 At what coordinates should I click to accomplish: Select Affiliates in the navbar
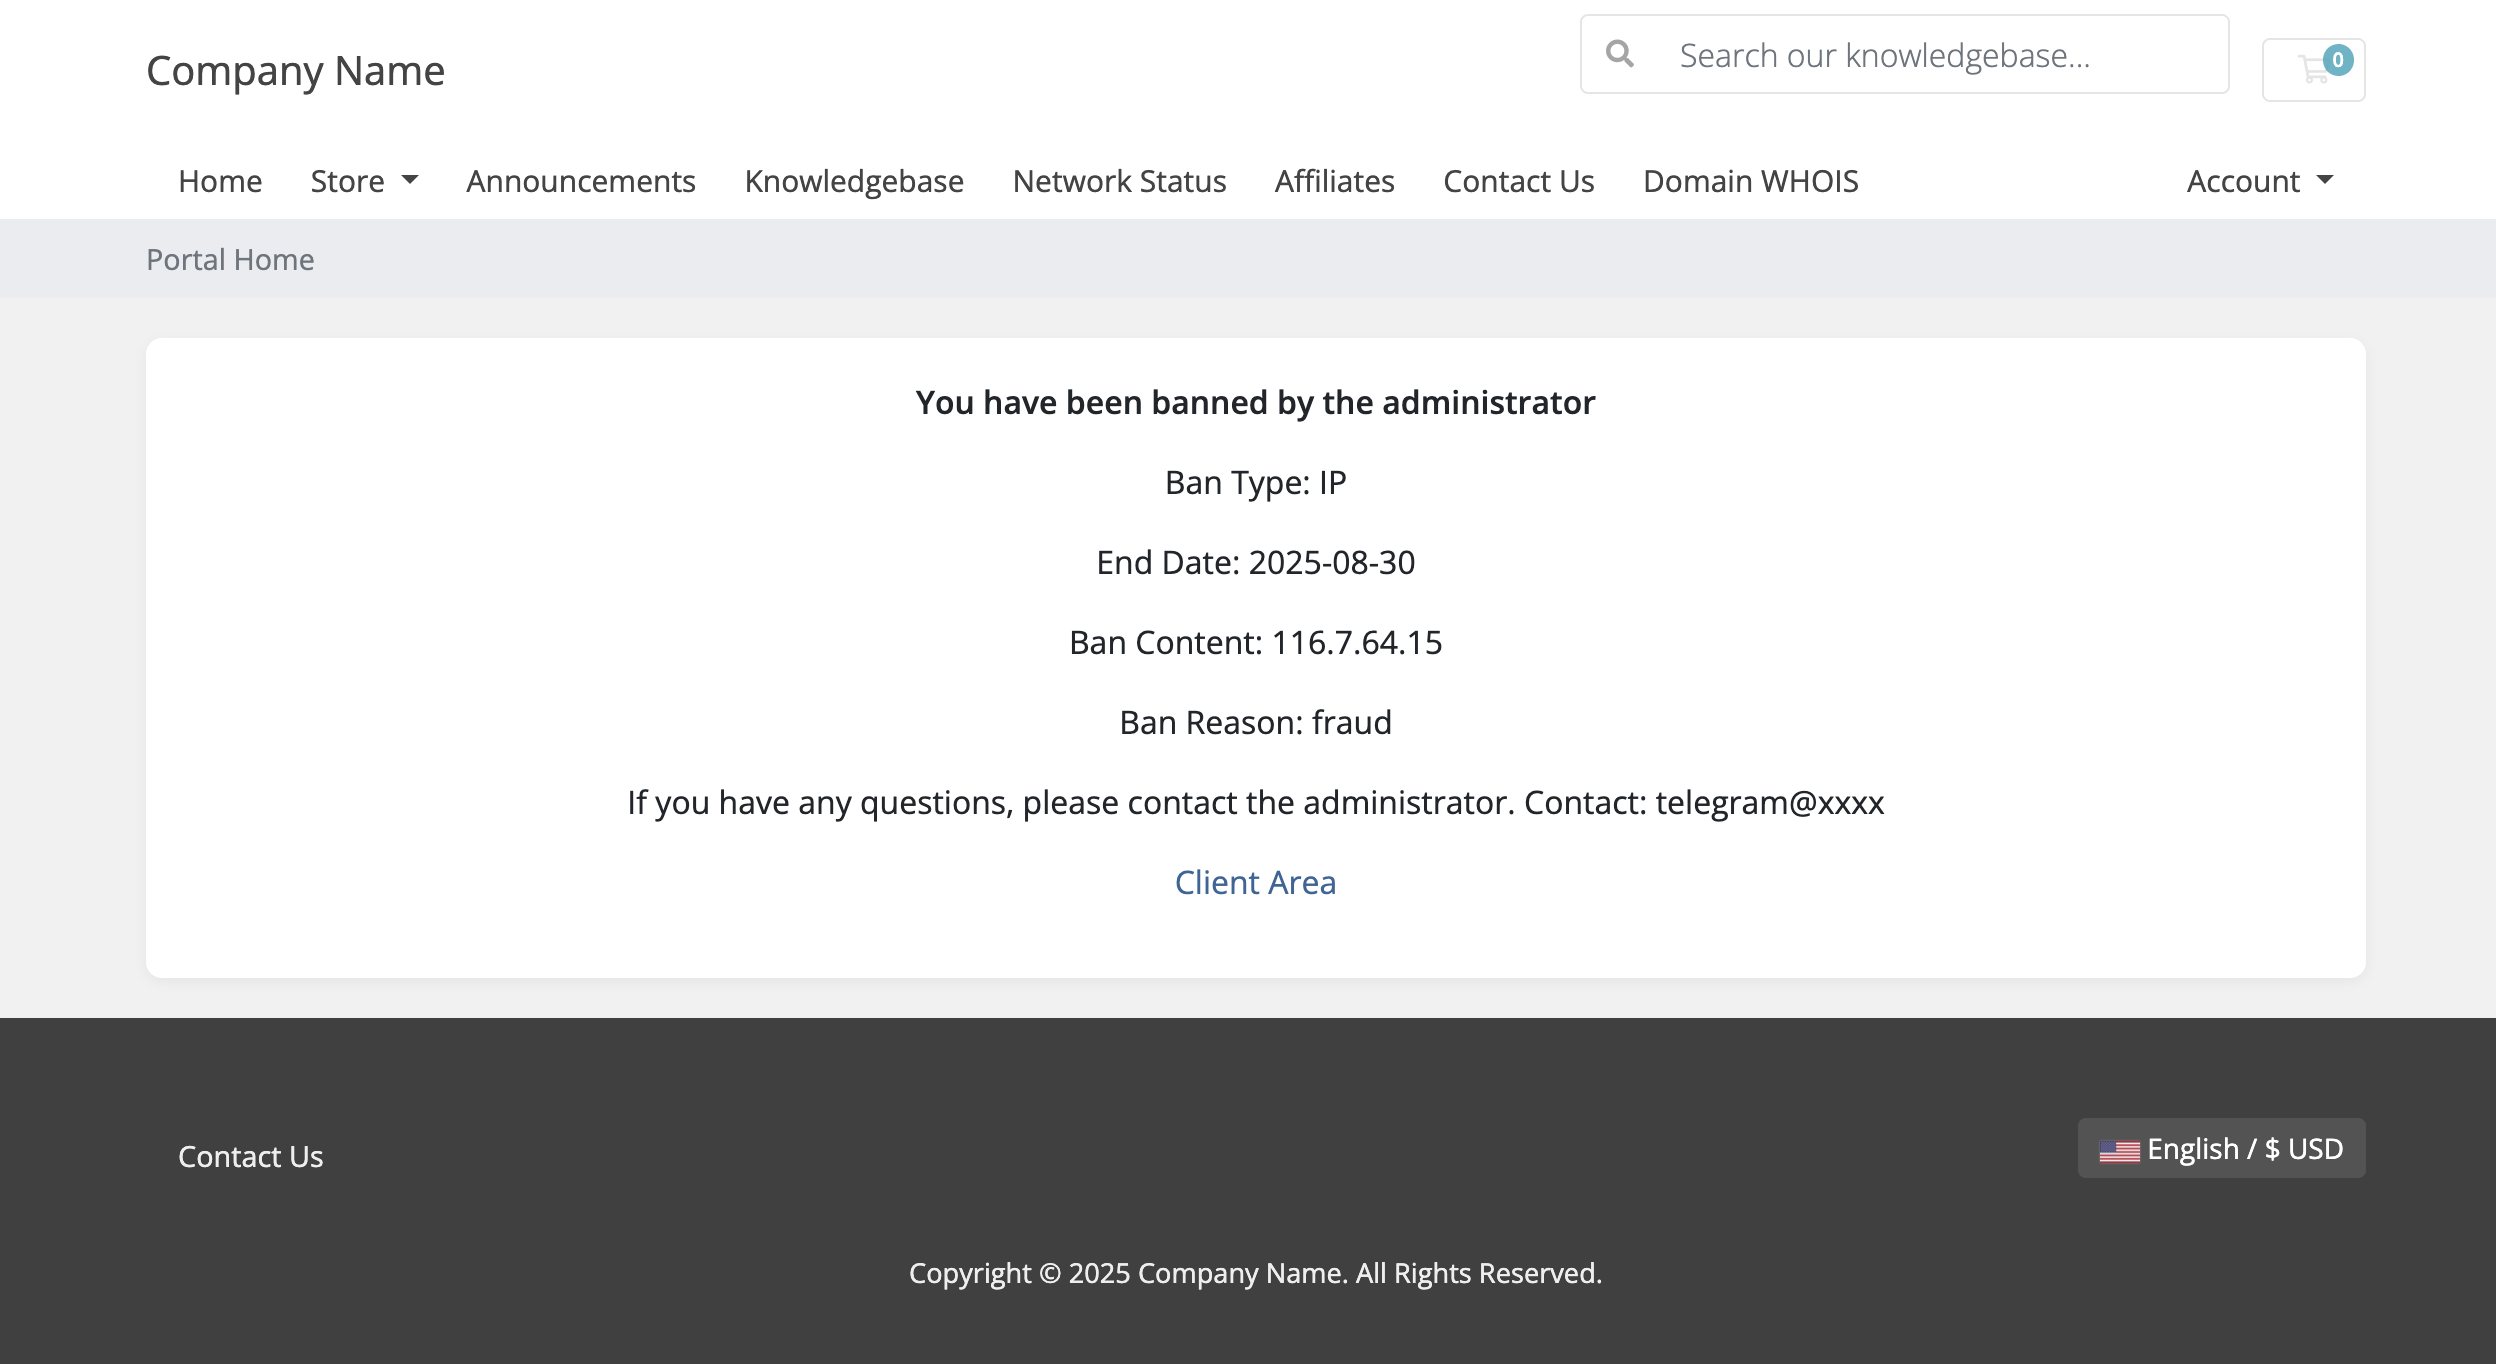[x=1334, y=181]
